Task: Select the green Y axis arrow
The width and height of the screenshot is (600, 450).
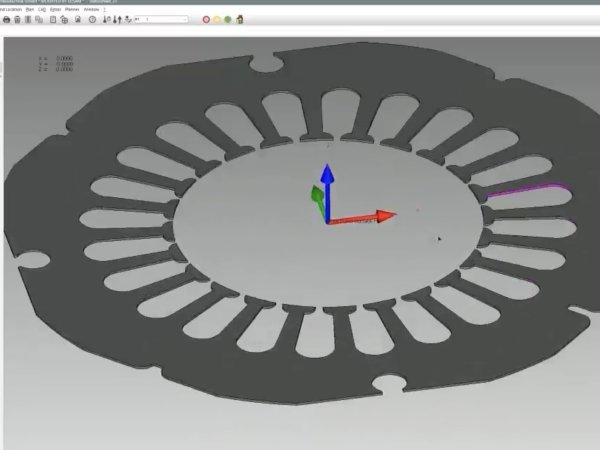Action: tap(316, 202)
